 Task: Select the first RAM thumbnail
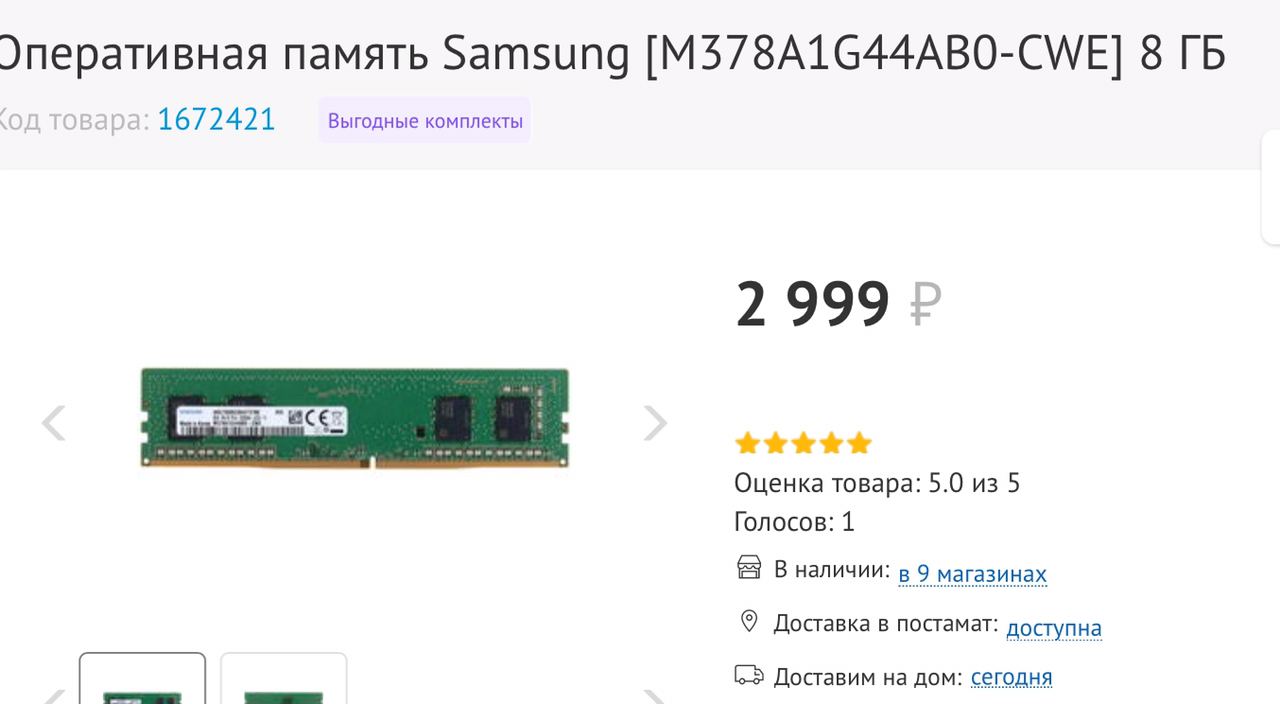[x=142, y=678]
